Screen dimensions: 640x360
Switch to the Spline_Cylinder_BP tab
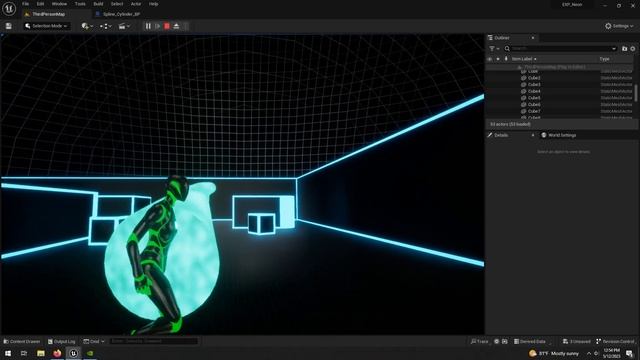click(121, 14)
